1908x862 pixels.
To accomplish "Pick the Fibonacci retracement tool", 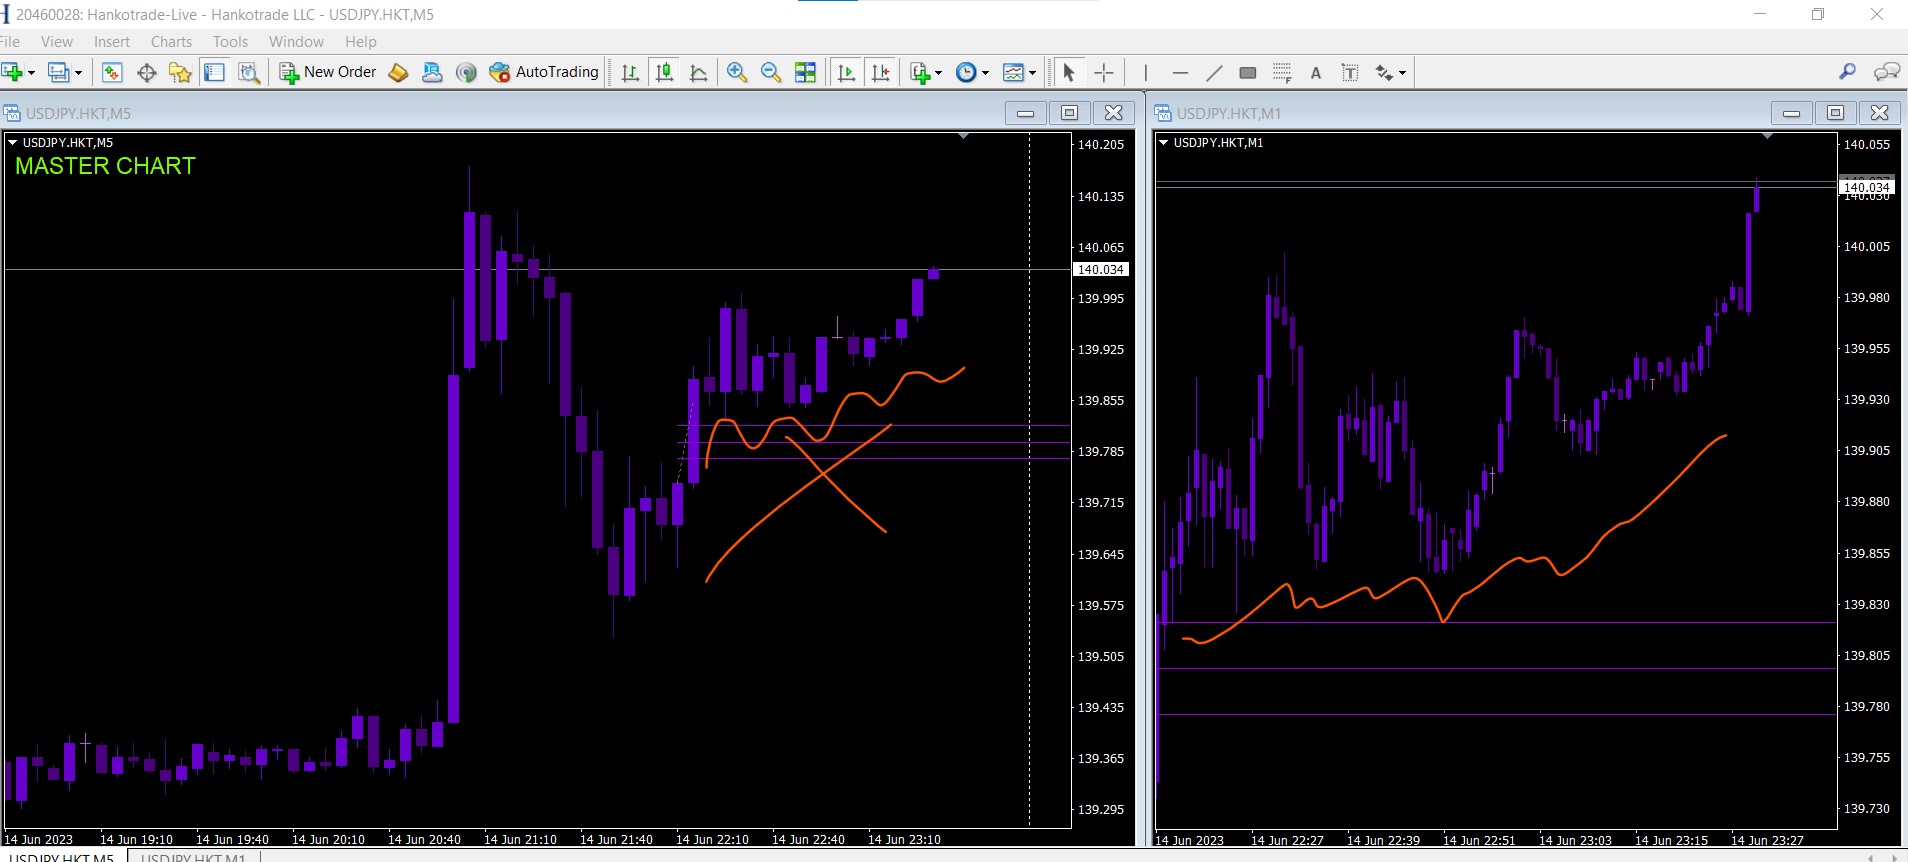I will click(x=1282, y=72).
